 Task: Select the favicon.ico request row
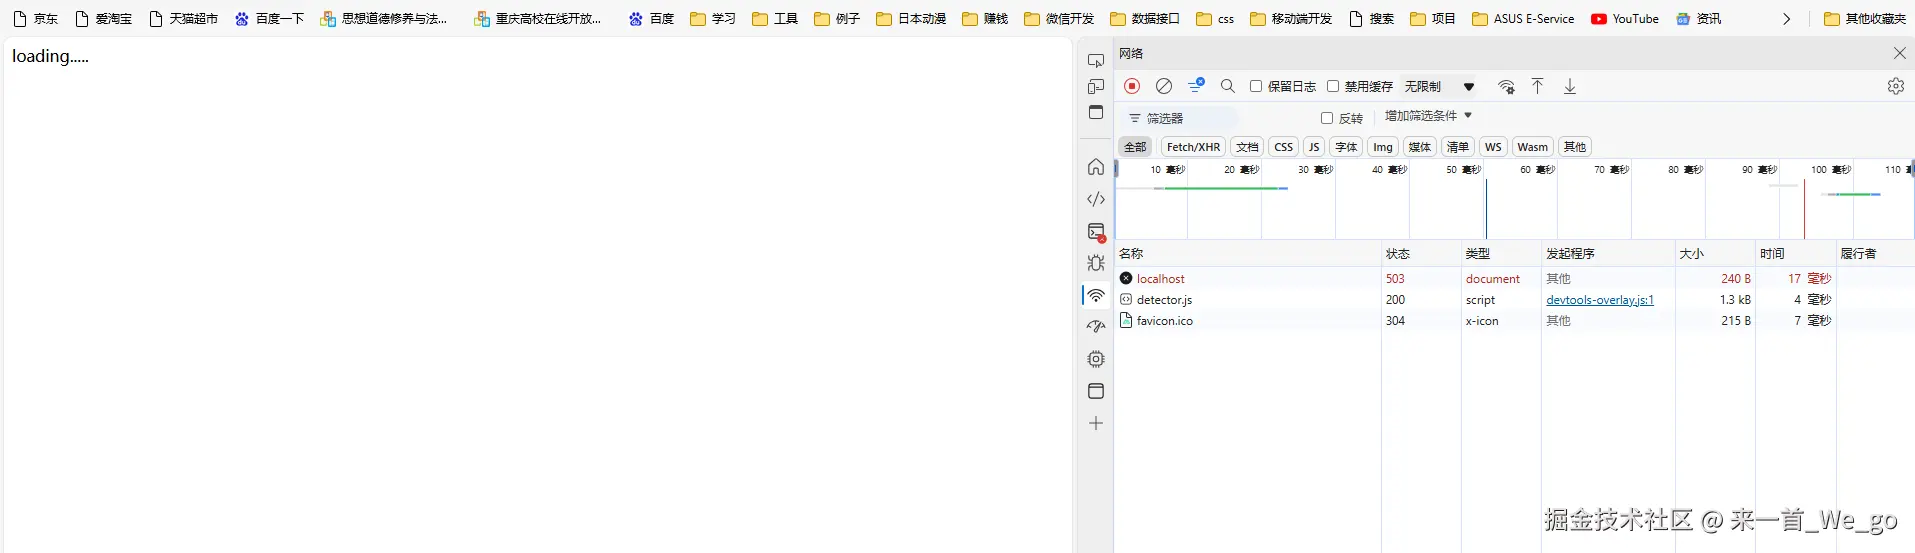point(1514,321)
